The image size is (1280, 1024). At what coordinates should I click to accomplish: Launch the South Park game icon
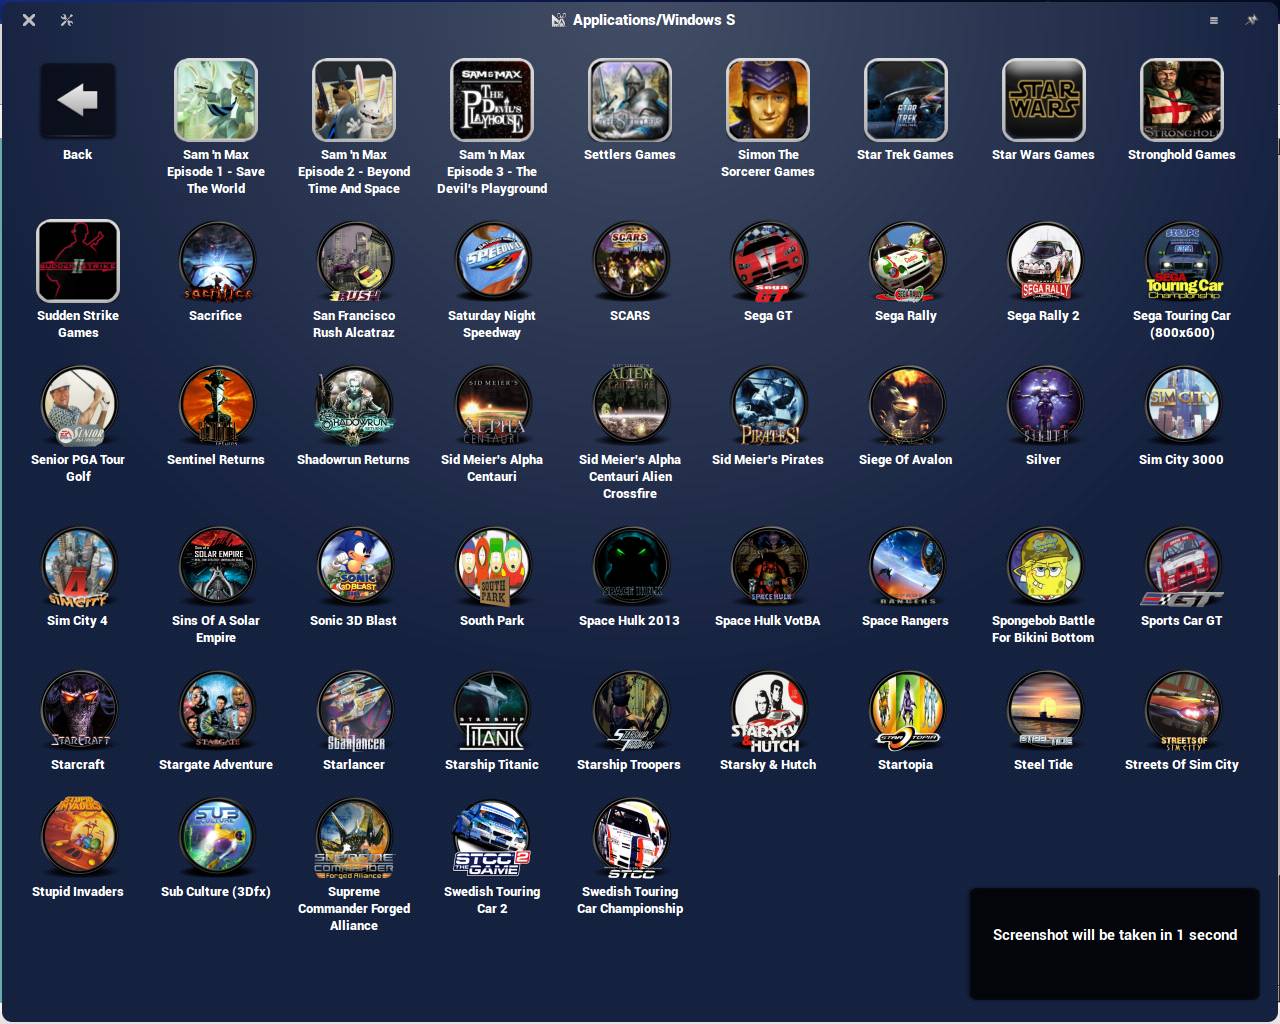(492, 566)
